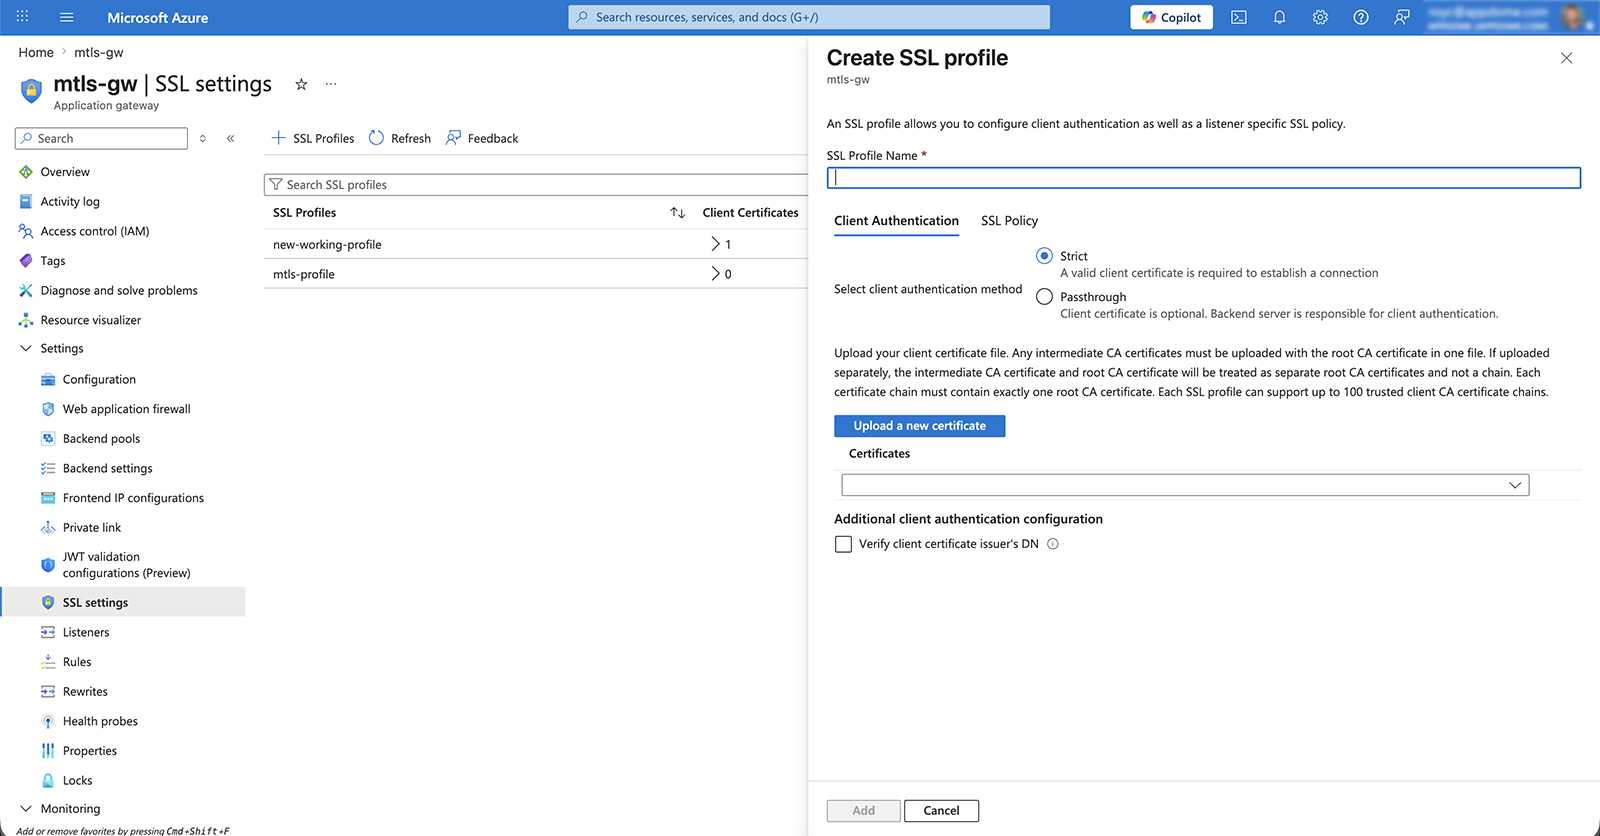This screenshot has height=836, width=1600.
Task: Cancel the Create SSL profile panel
Action: click(941, 811)
